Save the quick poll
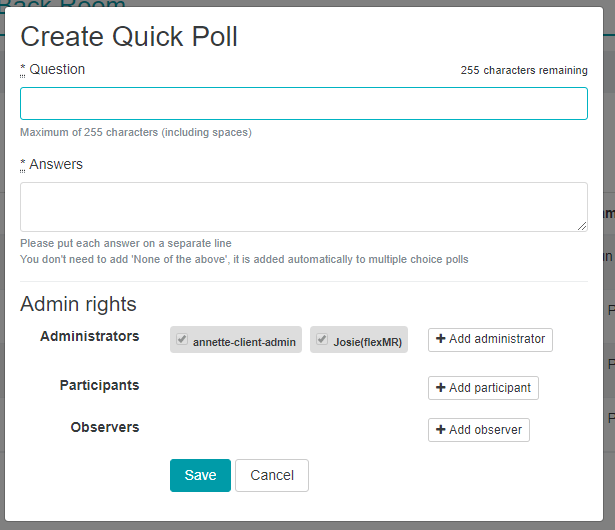615x530 pixels. point(200,475)
